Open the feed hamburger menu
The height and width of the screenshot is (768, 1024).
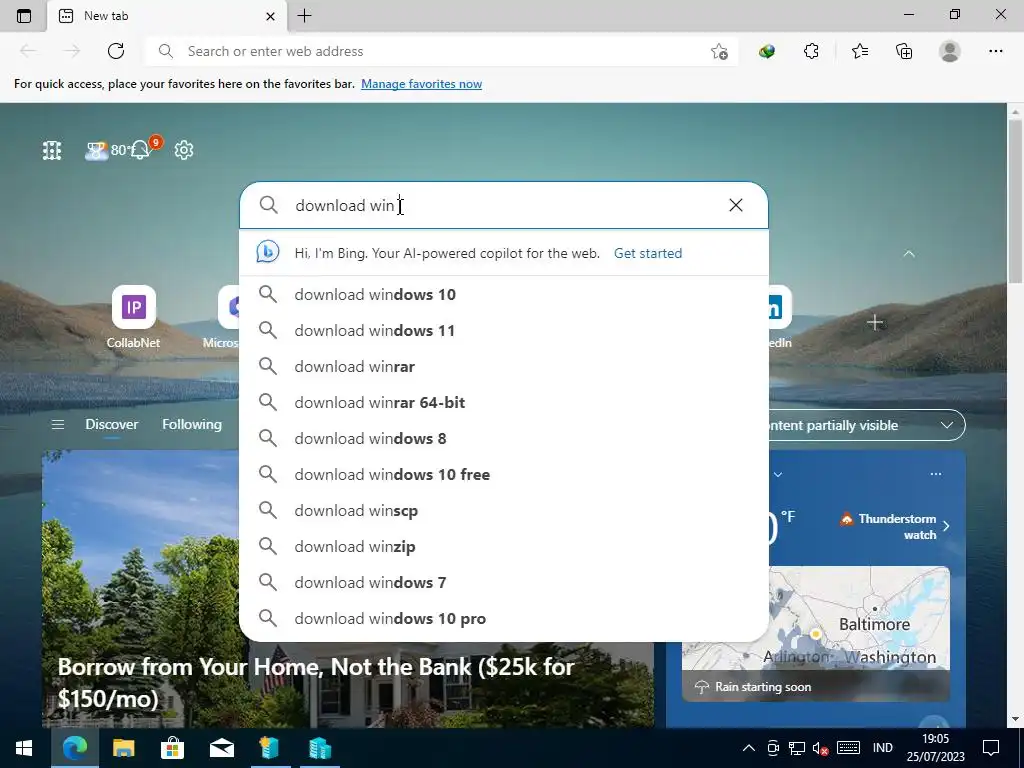coord(57,424)
